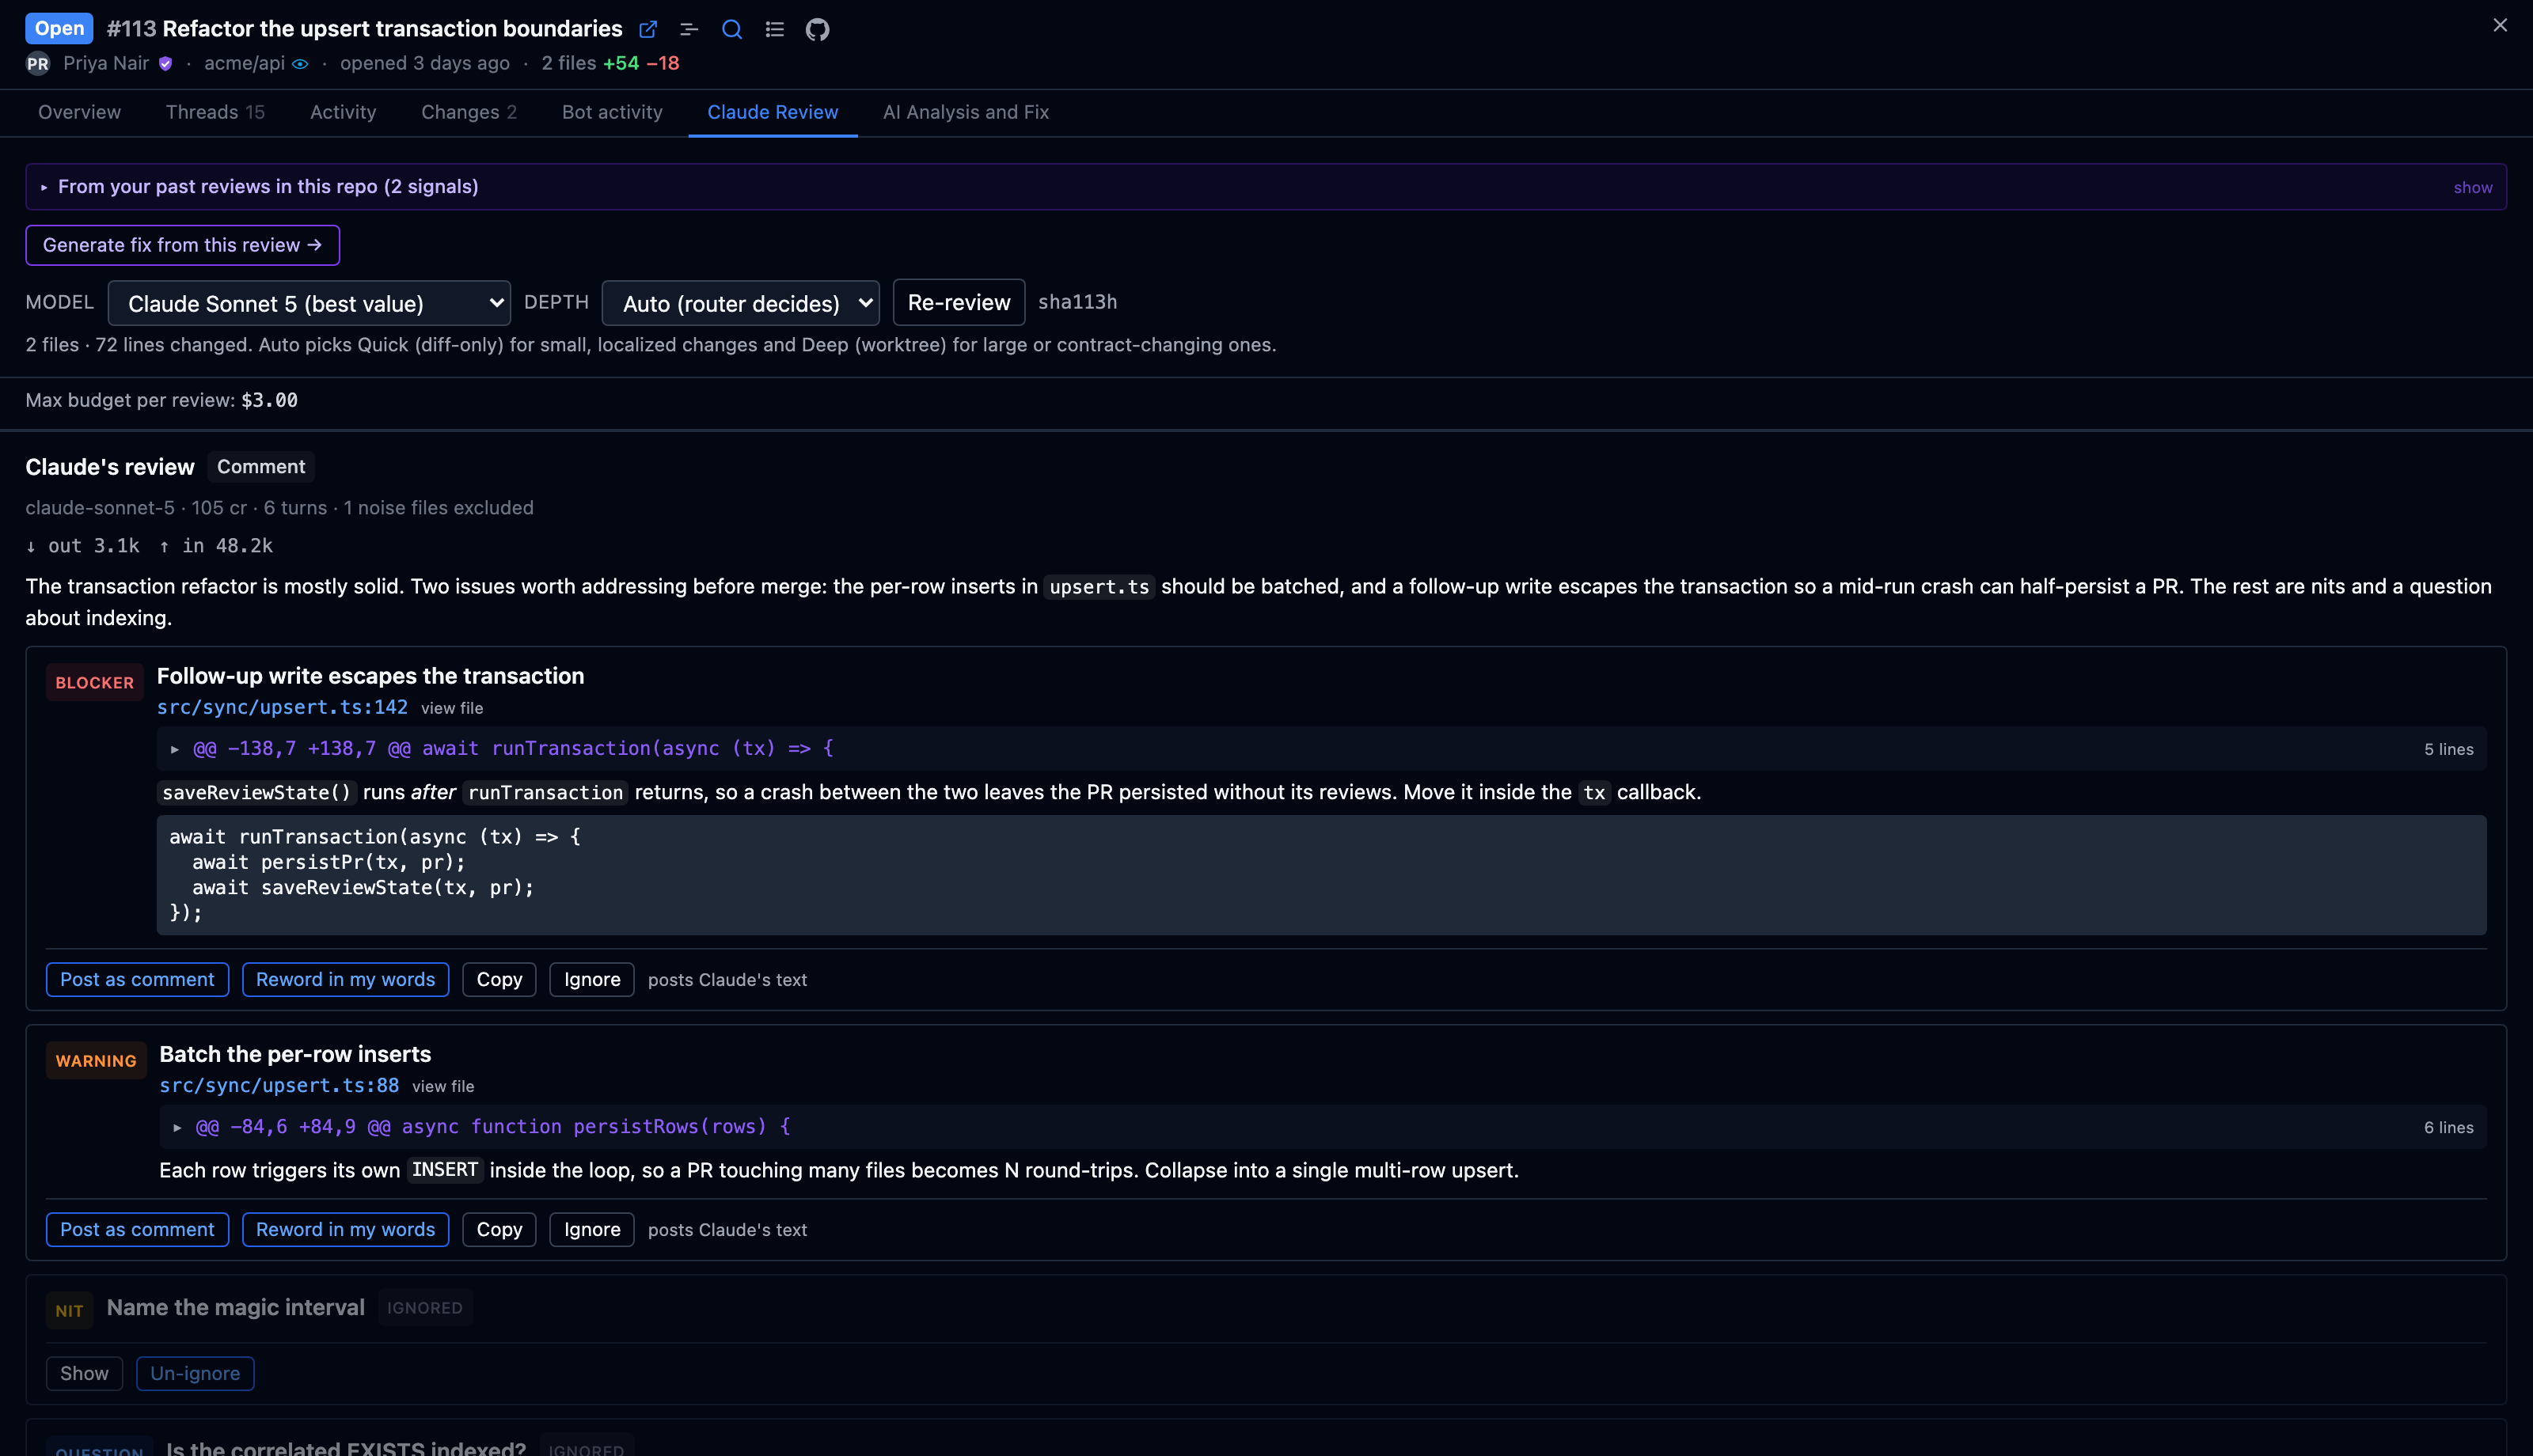Open the PR in a new window icon
The width and height of the screenshot is (2533, 1456).
coord(648,29)
